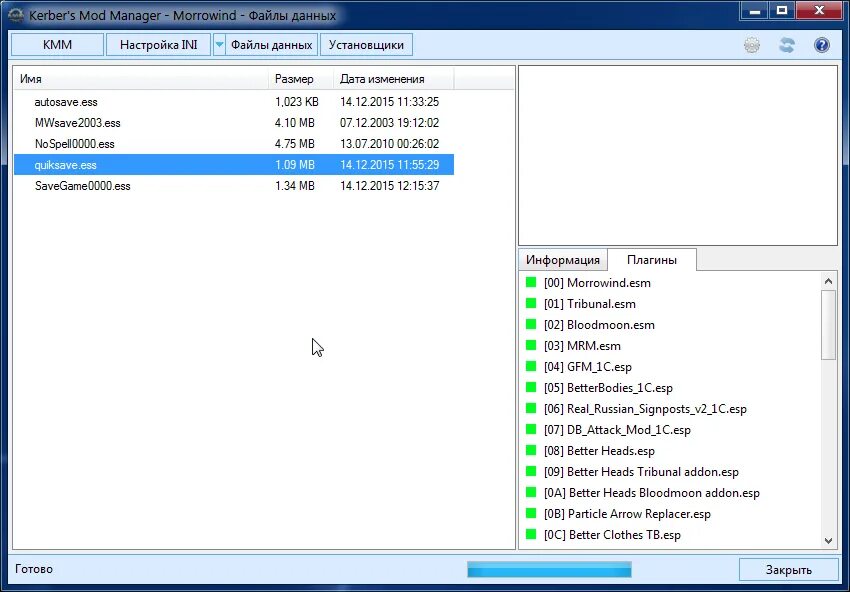Select the SaveGame0000.ess file
850x592 pixels.
(x=234, y=186)
